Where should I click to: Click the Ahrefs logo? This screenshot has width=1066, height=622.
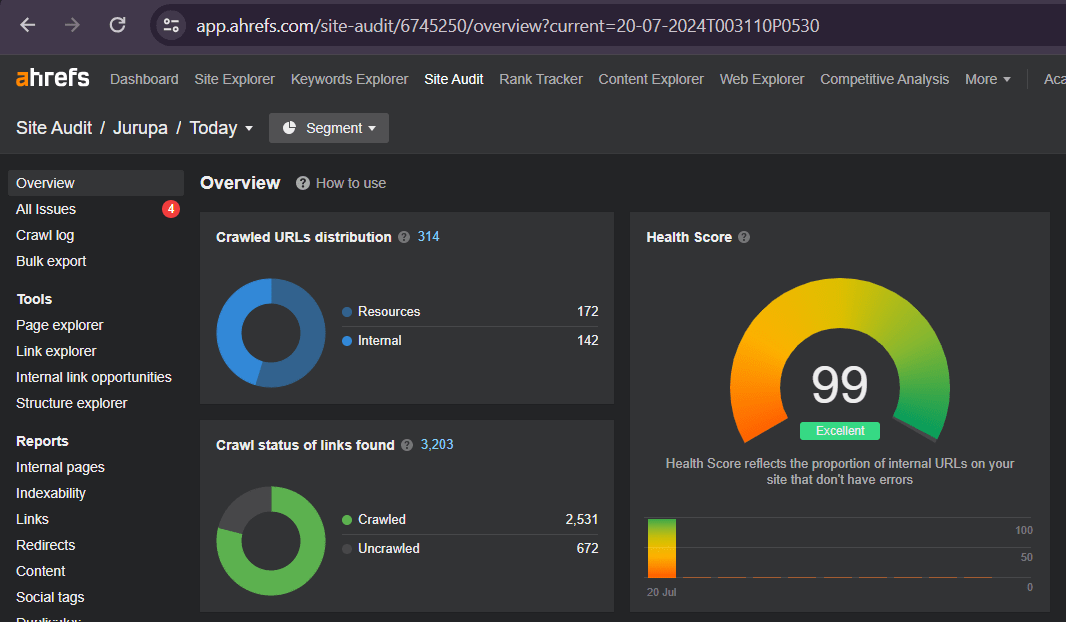point(52,78)
